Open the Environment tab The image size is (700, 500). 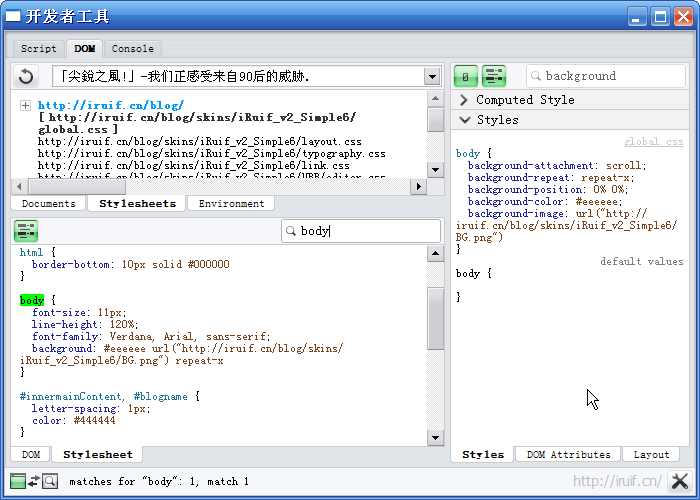coord(231,203)
